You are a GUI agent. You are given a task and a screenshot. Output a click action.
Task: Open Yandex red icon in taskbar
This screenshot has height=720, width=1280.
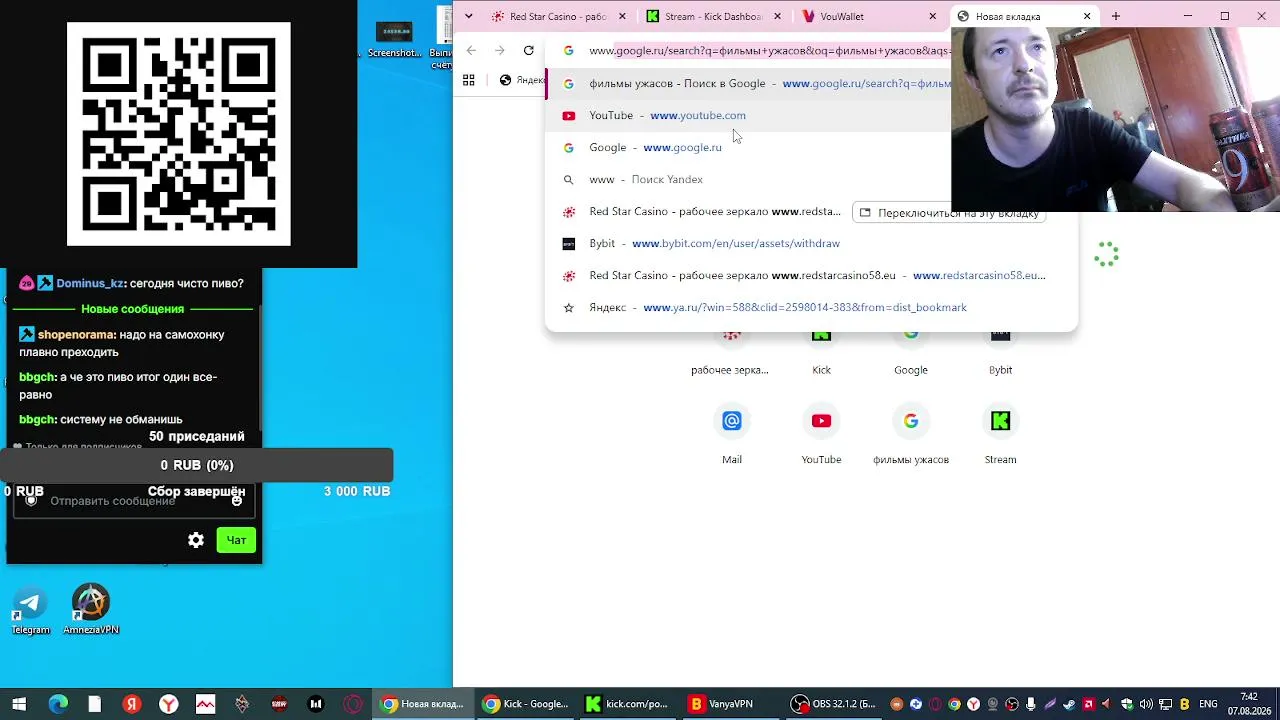click(132, 704)
